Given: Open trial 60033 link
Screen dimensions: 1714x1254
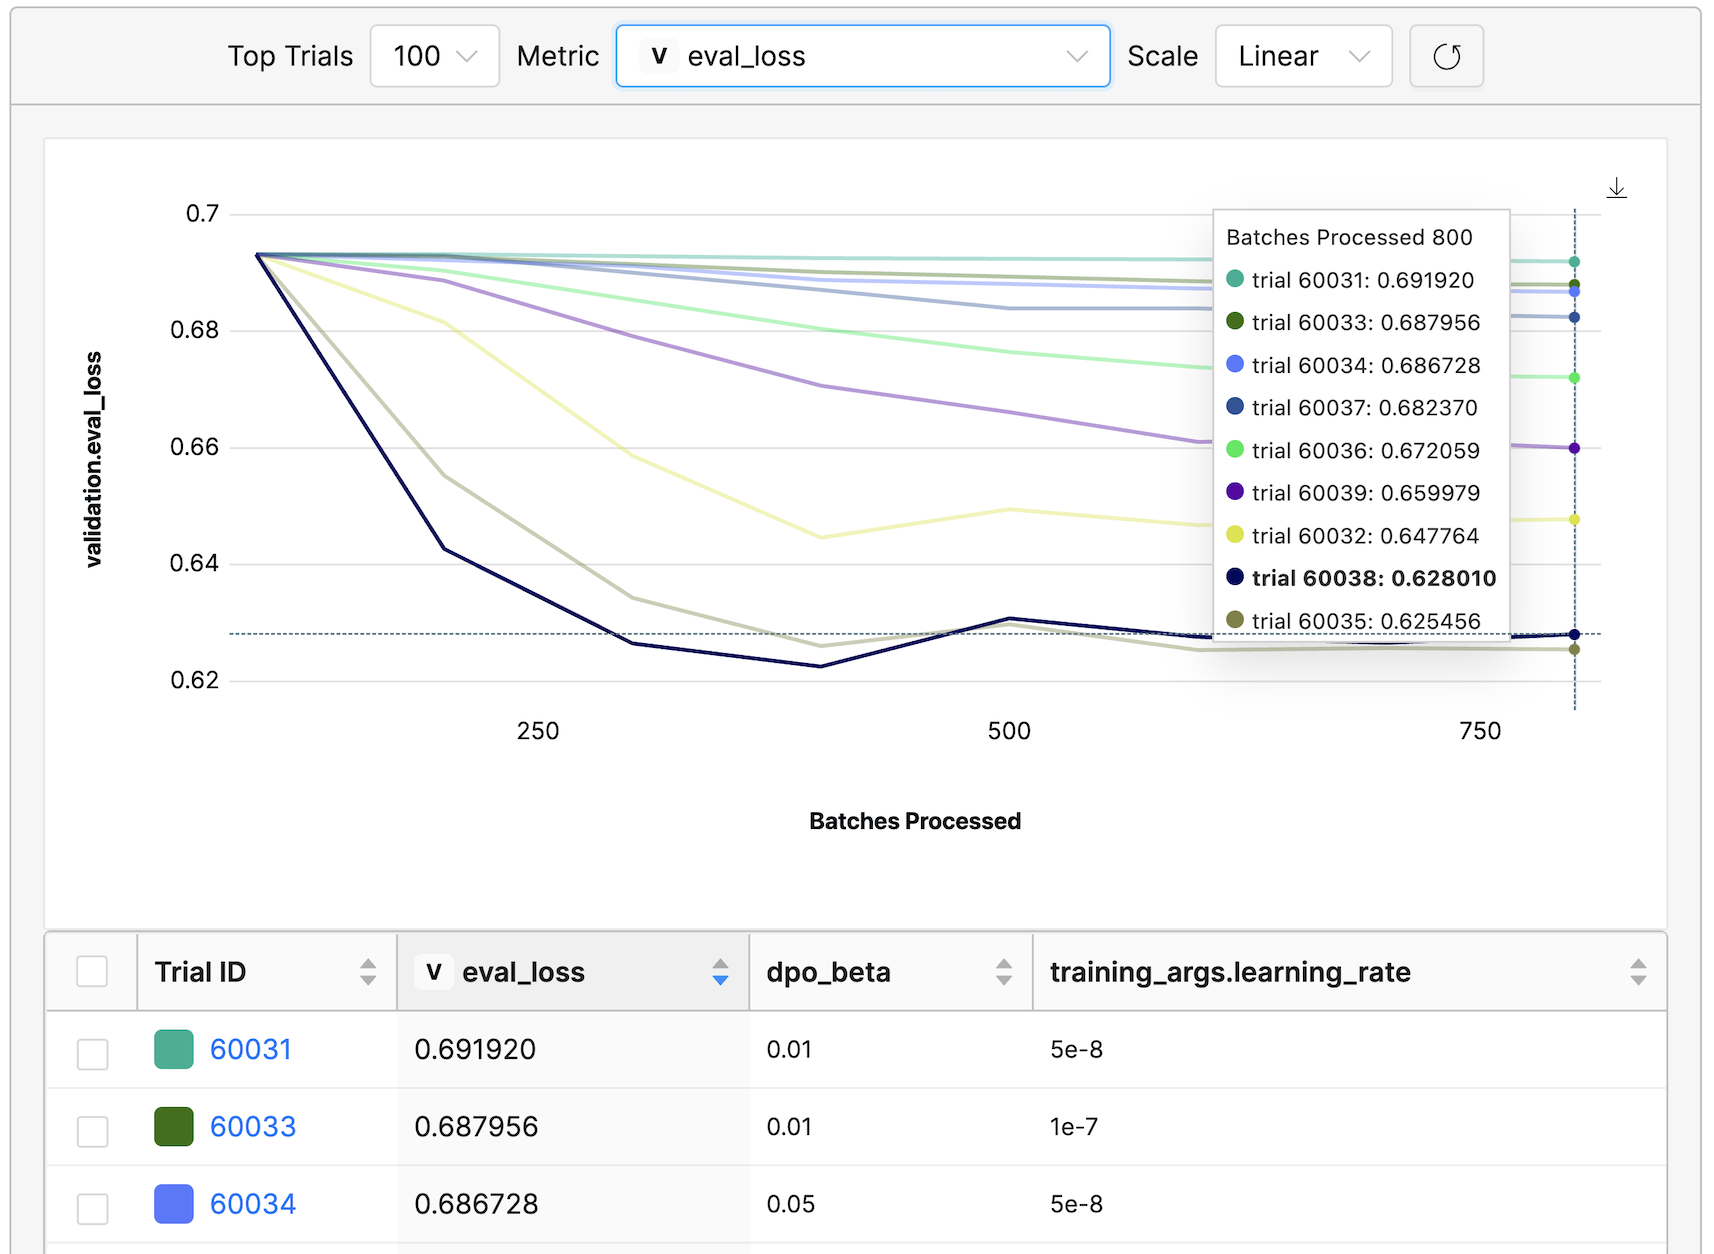Looking at the screenshot, I should point(253,1126).
